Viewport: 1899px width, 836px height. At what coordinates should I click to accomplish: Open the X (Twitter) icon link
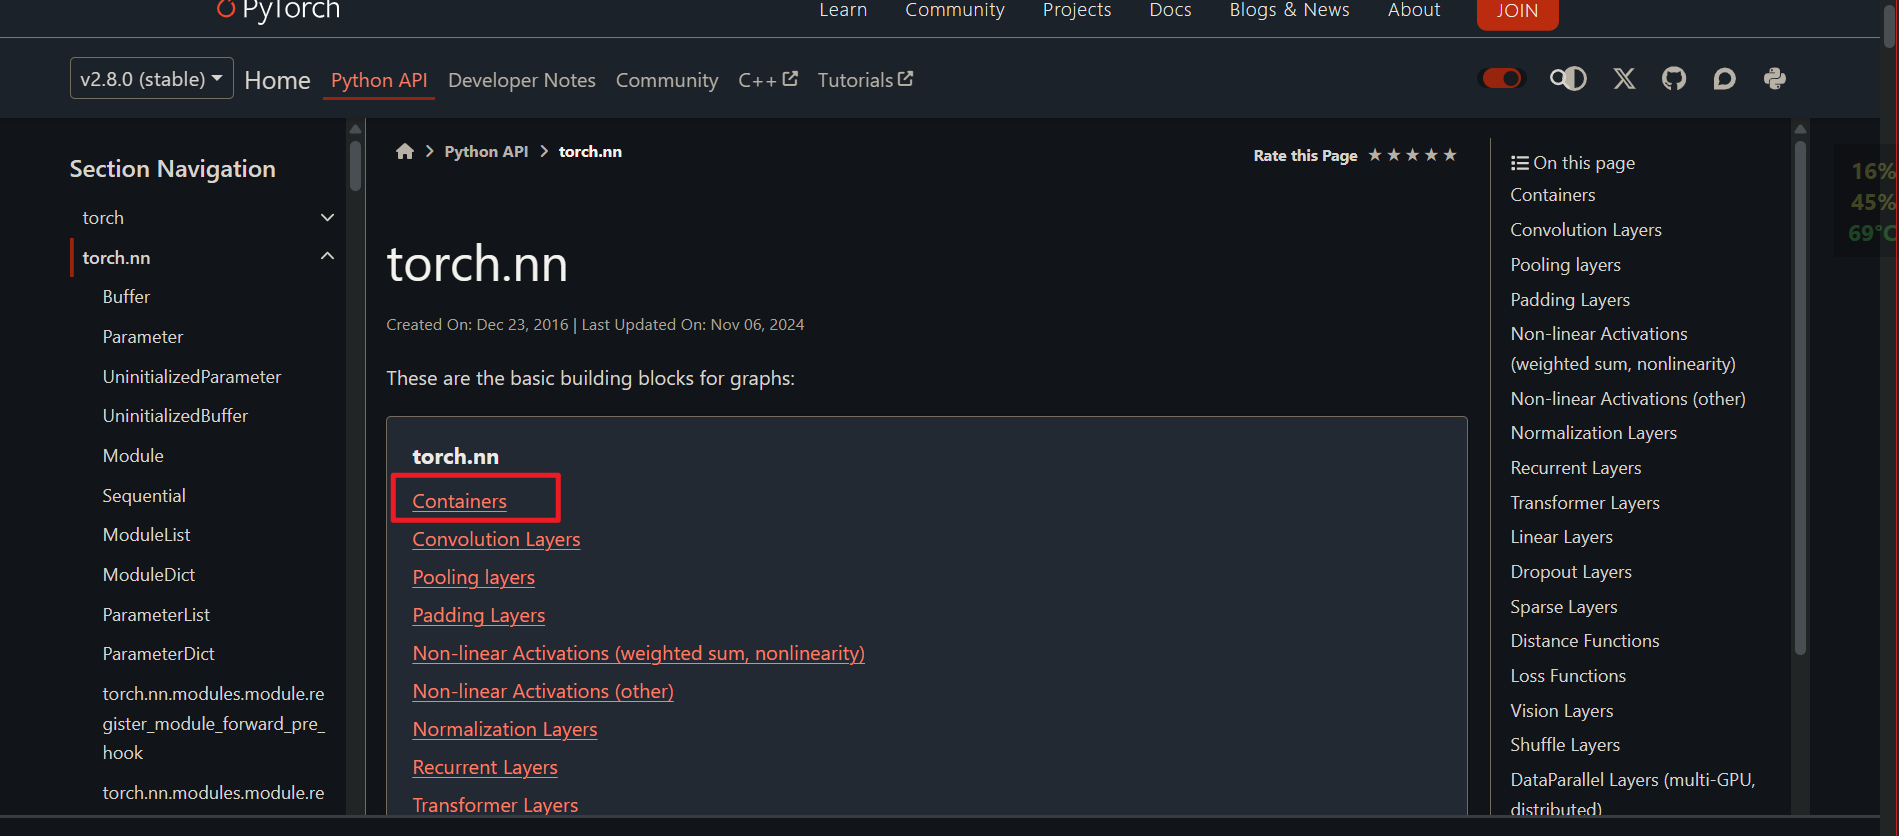[x=1624, y=79]
